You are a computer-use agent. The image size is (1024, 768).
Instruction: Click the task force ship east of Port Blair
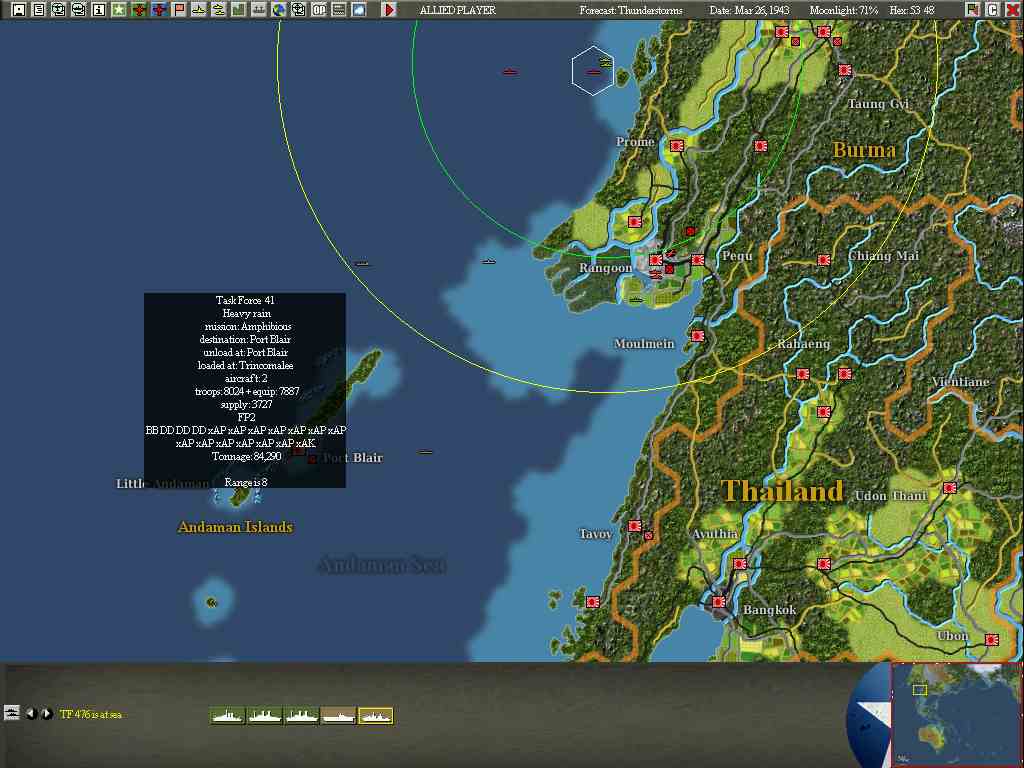coord(426,452)
